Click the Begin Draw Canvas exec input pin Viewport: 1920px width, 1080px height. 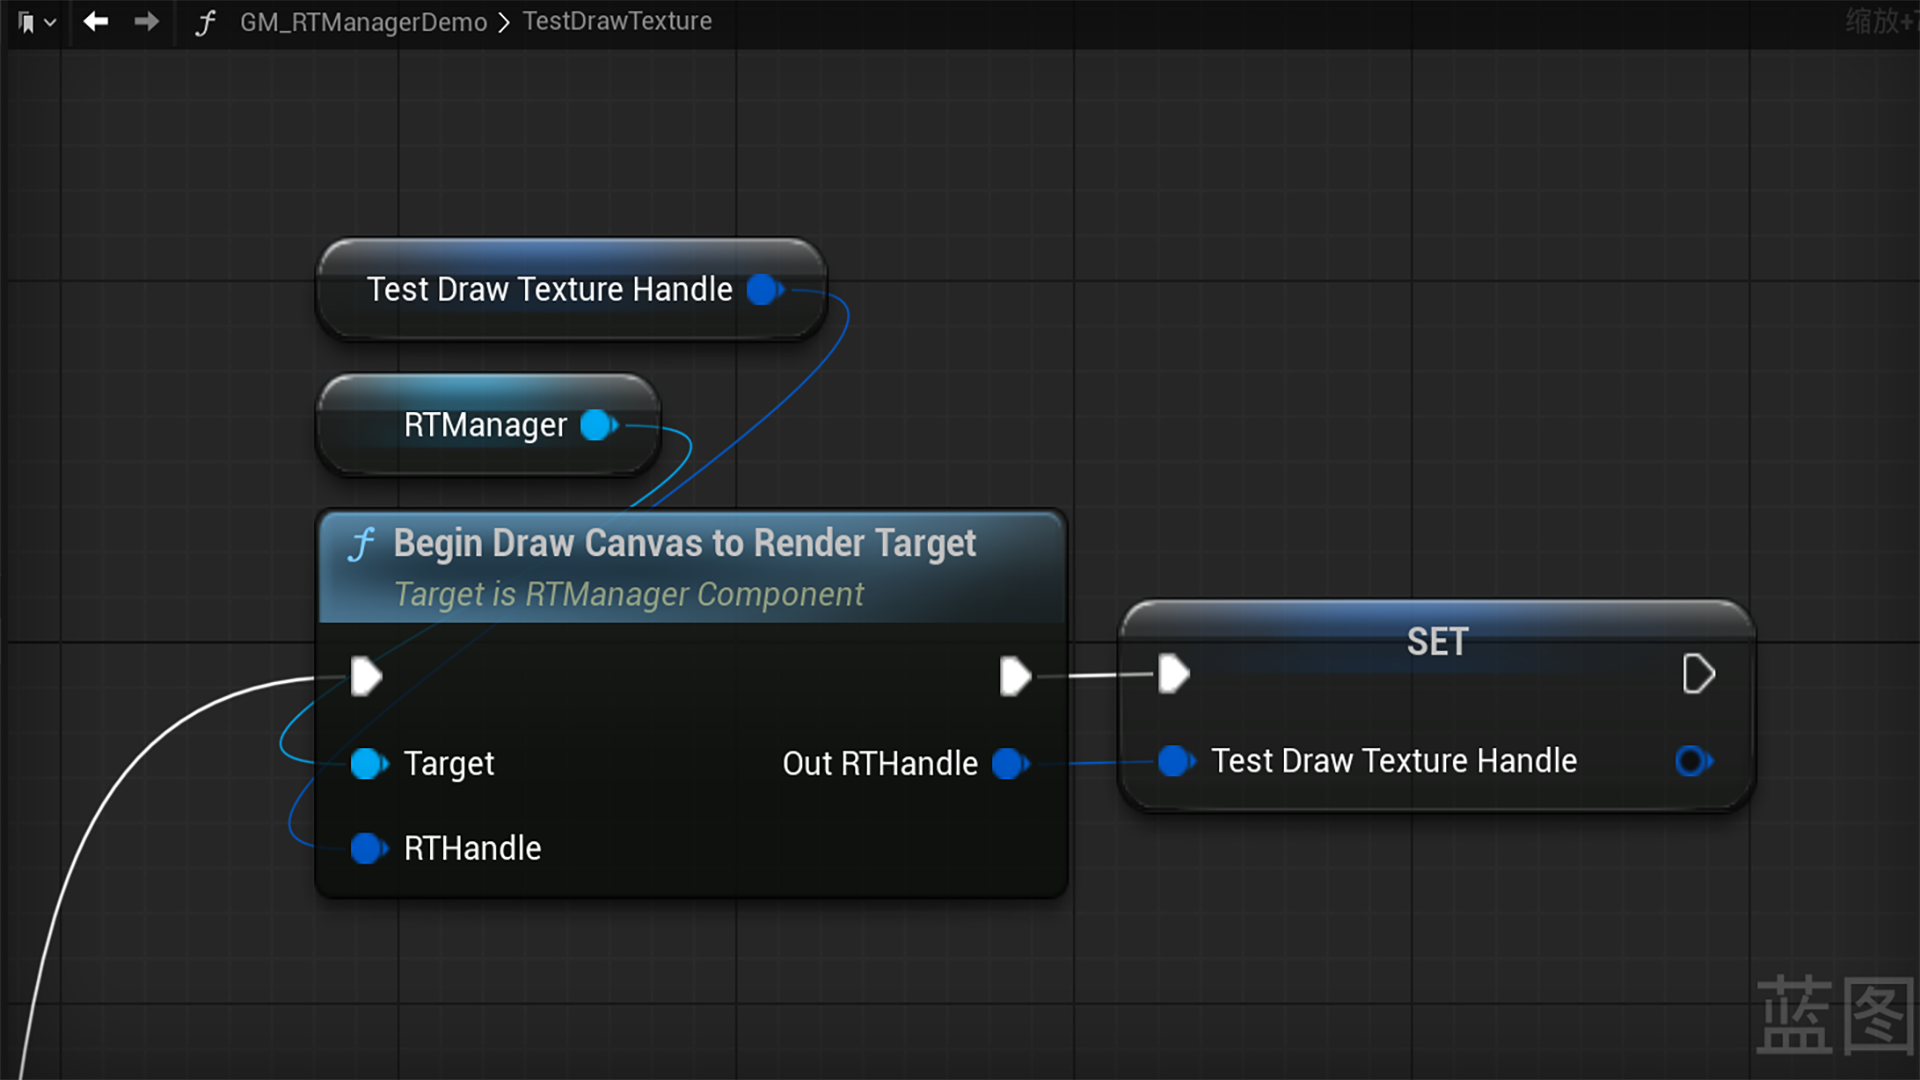pos(366,677)
